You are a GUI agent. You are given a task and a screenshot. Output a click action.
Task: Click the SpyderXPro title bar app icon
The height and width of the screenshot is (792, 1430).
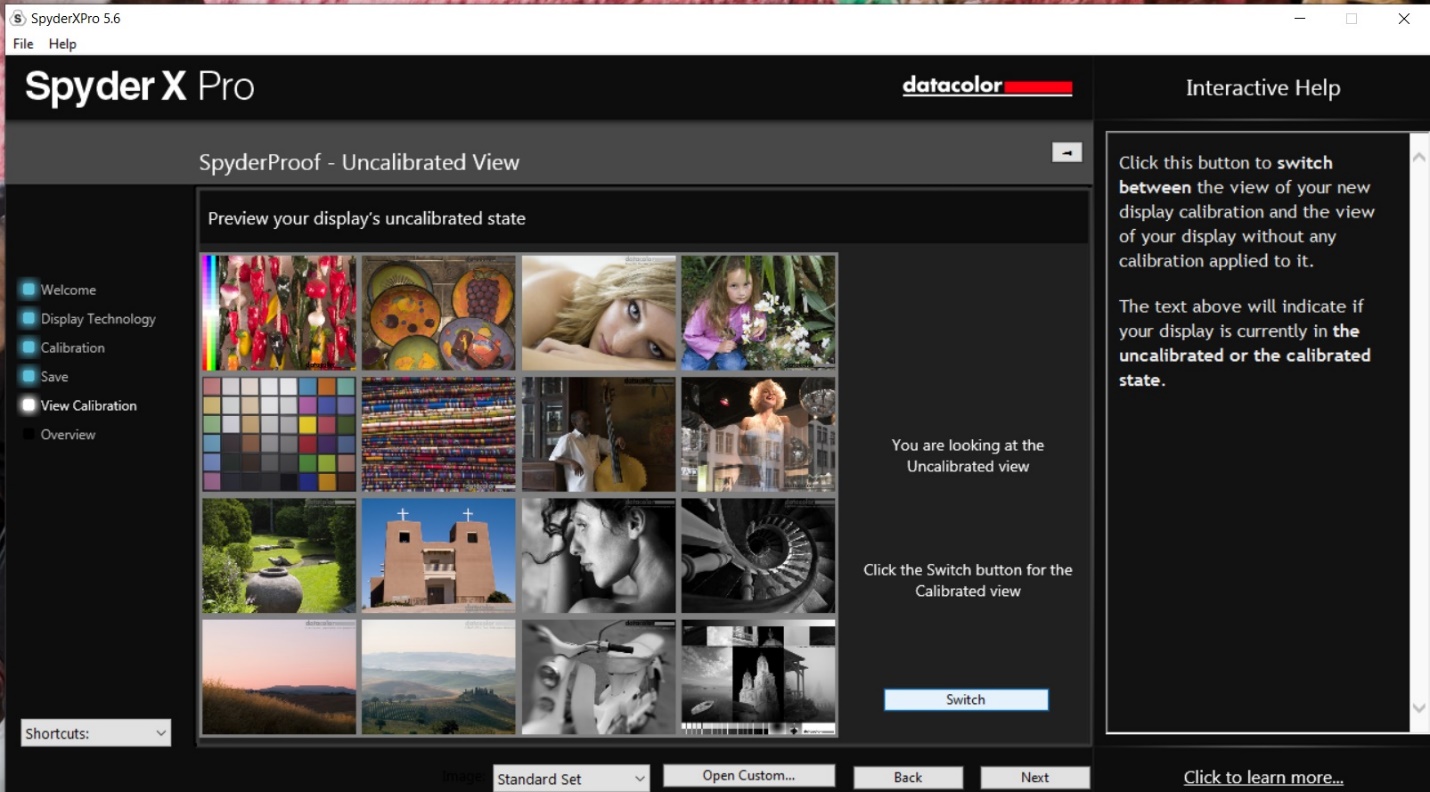point(17,18)
